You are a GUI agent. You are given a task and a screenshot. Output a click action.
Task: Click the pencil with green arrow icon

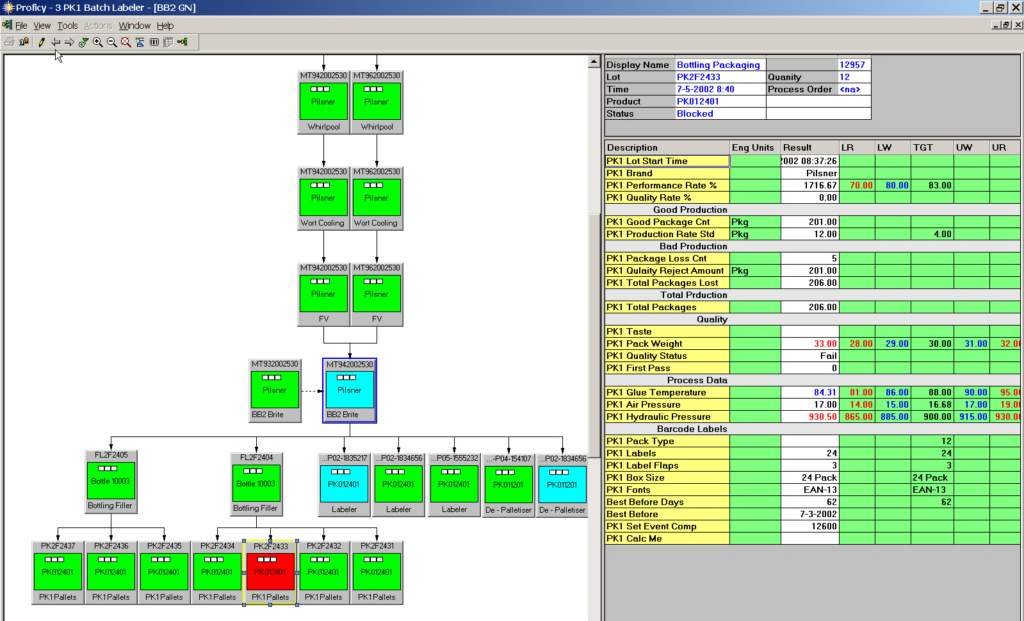(84, 42)
